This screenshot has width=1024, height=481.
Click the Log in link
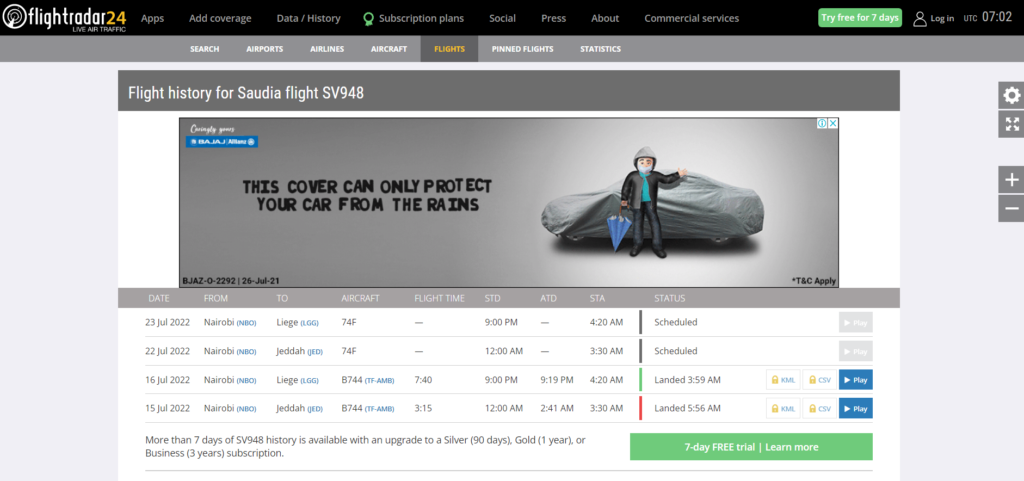tap(942, 18)
